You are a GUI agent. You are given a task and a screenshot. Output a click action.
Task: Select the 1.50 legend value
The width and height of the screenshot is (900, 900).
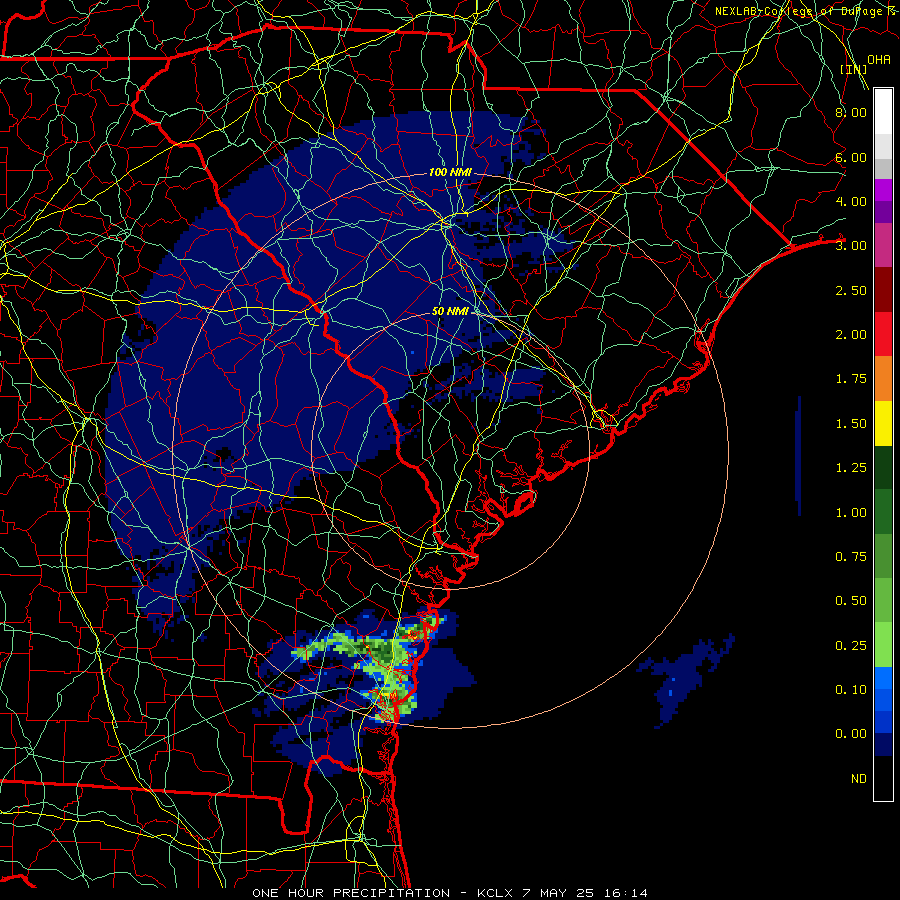coord(851,424)
